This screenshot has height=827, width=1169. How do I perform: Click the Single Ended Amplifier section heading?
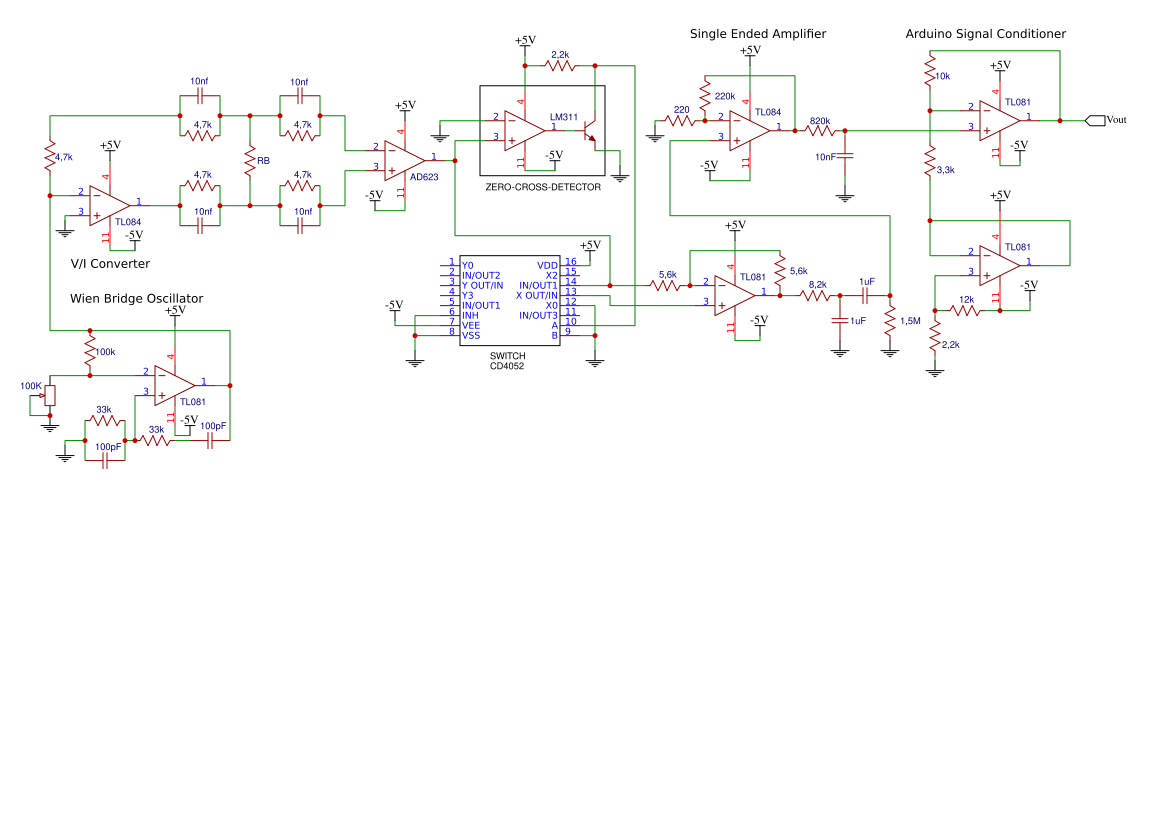(757, 33)
